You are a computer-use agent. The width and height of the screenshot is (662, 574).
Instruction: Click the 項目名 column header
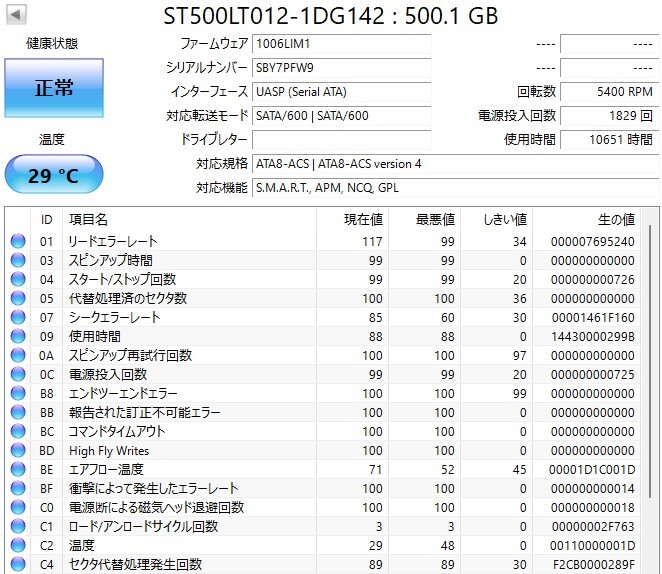coord(189,219)
